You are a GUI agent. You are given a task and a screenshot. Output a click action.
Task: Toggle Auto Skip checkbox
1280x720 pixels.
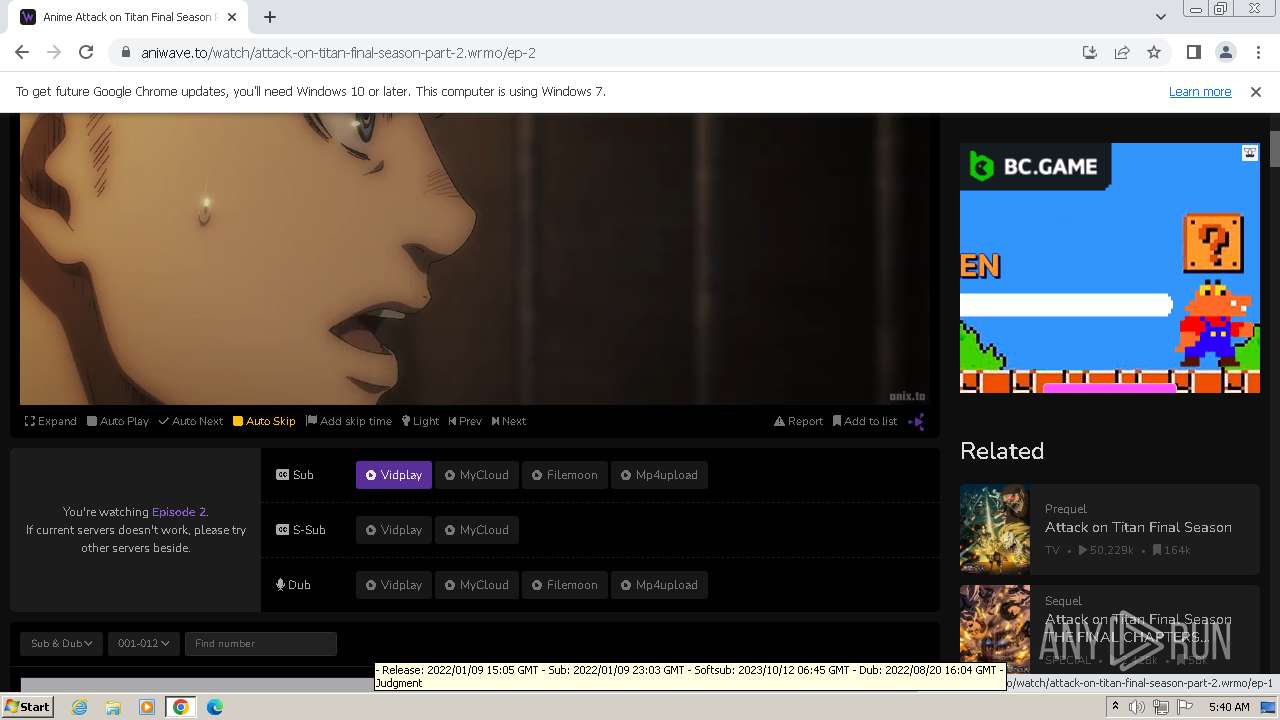[x=264, y=421]
